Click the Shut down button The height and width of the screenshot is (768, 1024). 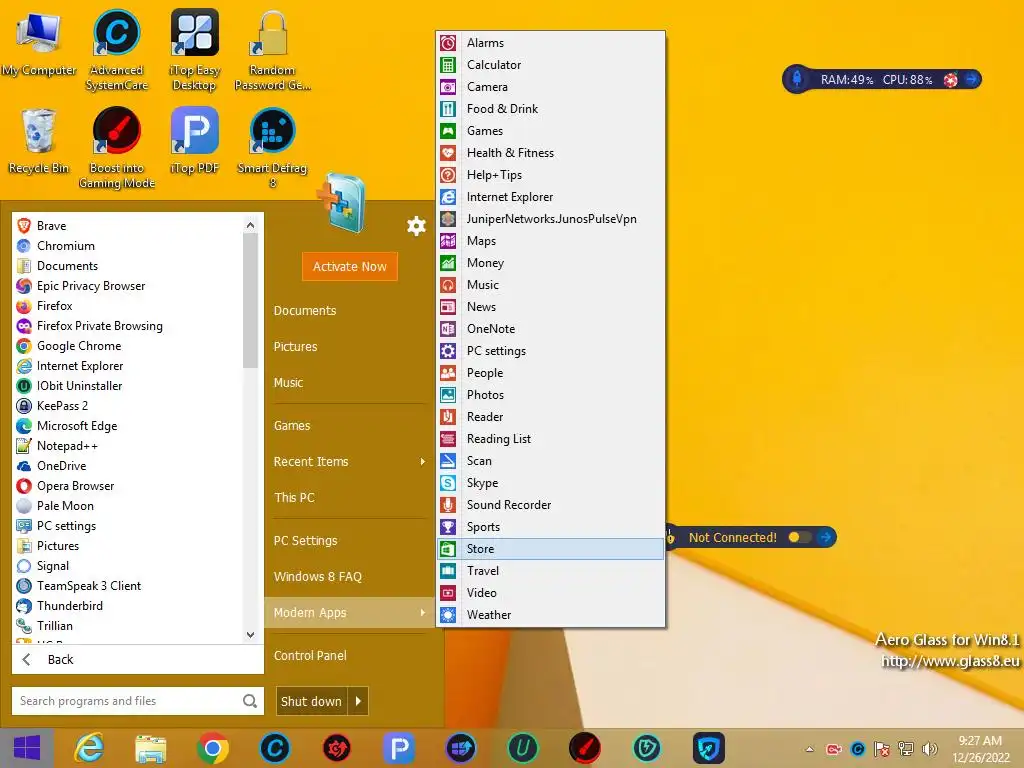tap(312, 701)
